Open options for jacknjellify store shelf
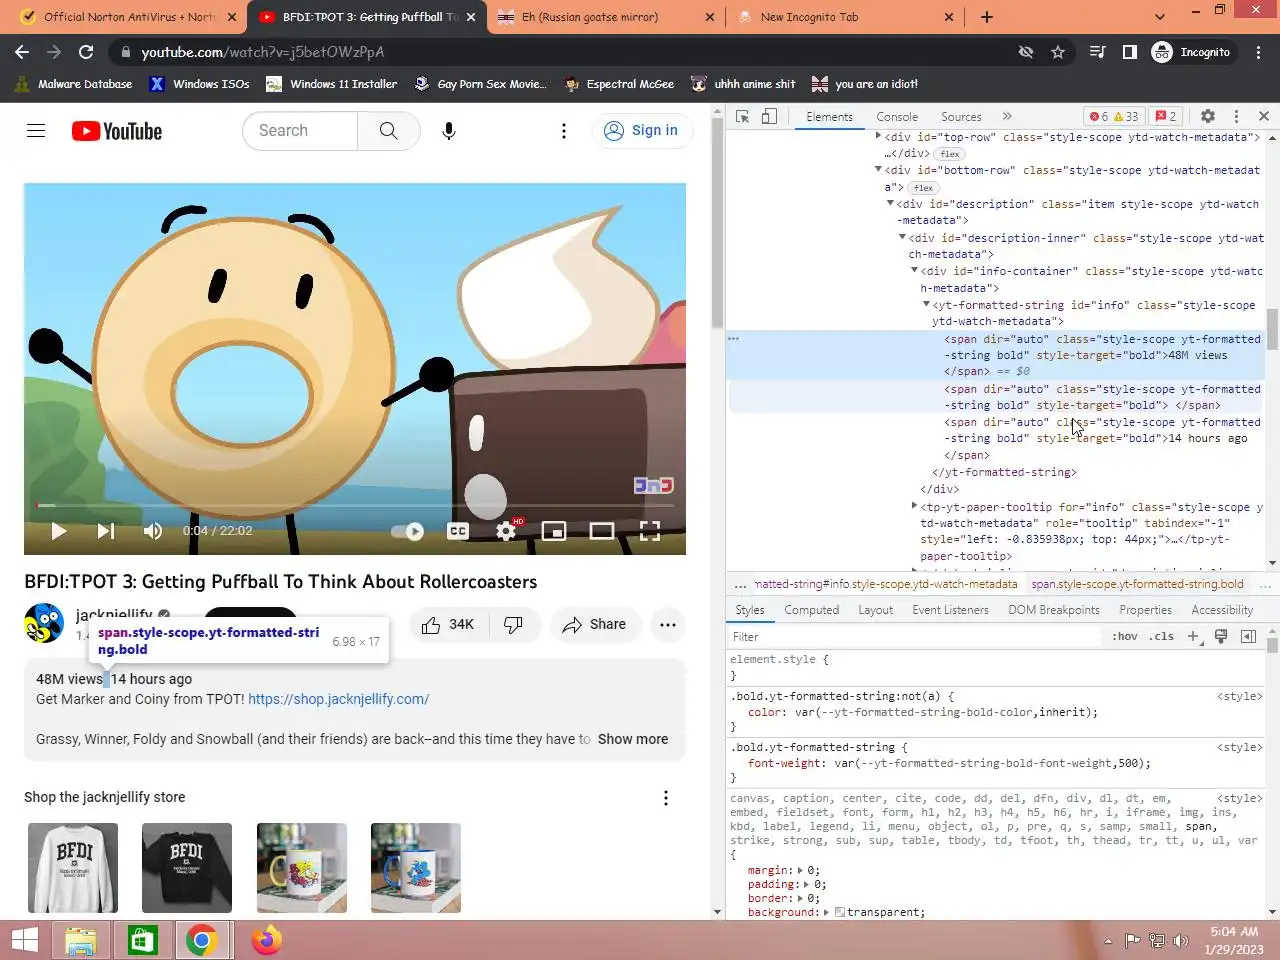Screen dimensions: 1280x960 tap(666, 798)
